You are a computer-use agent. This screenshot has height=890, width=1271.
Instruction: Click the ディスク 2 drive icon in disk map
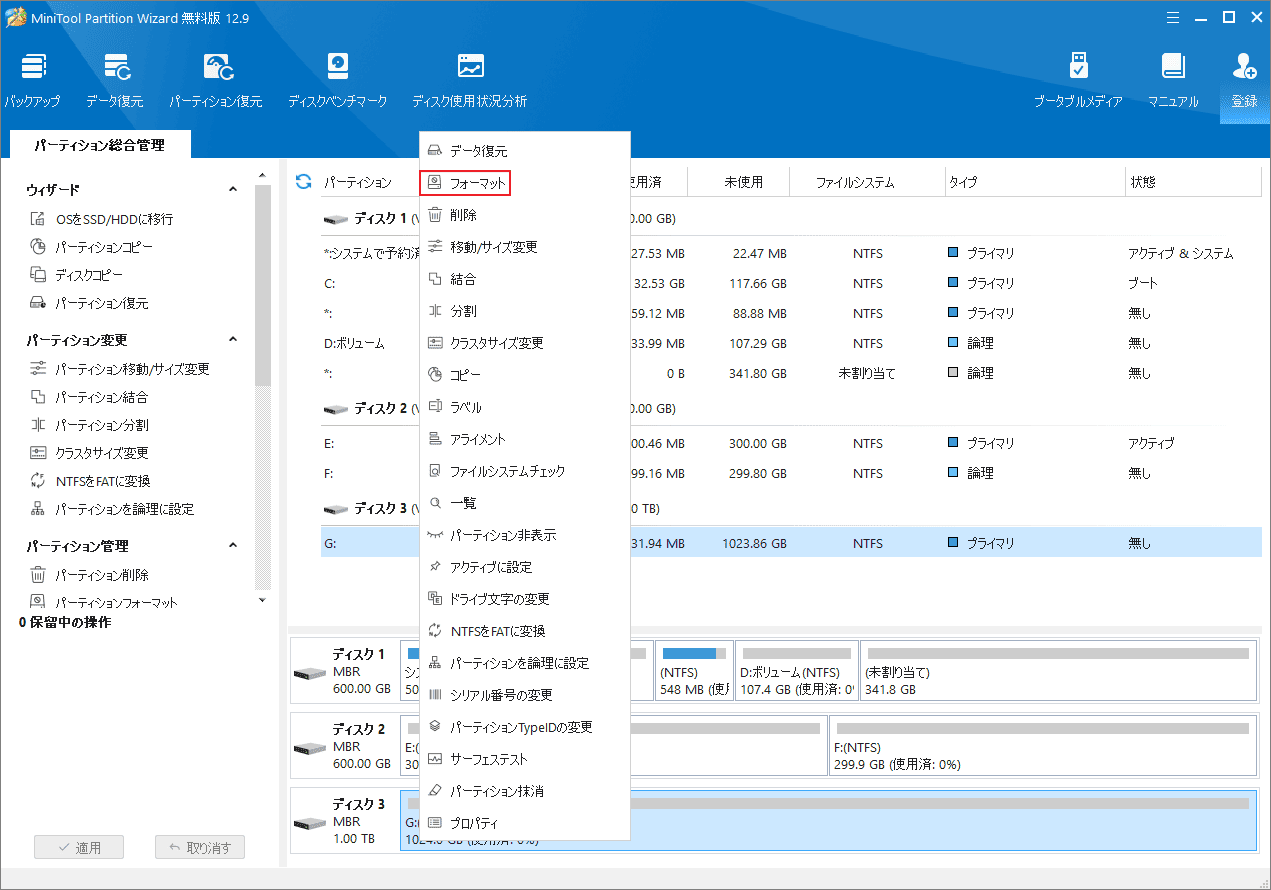[308, 747]
